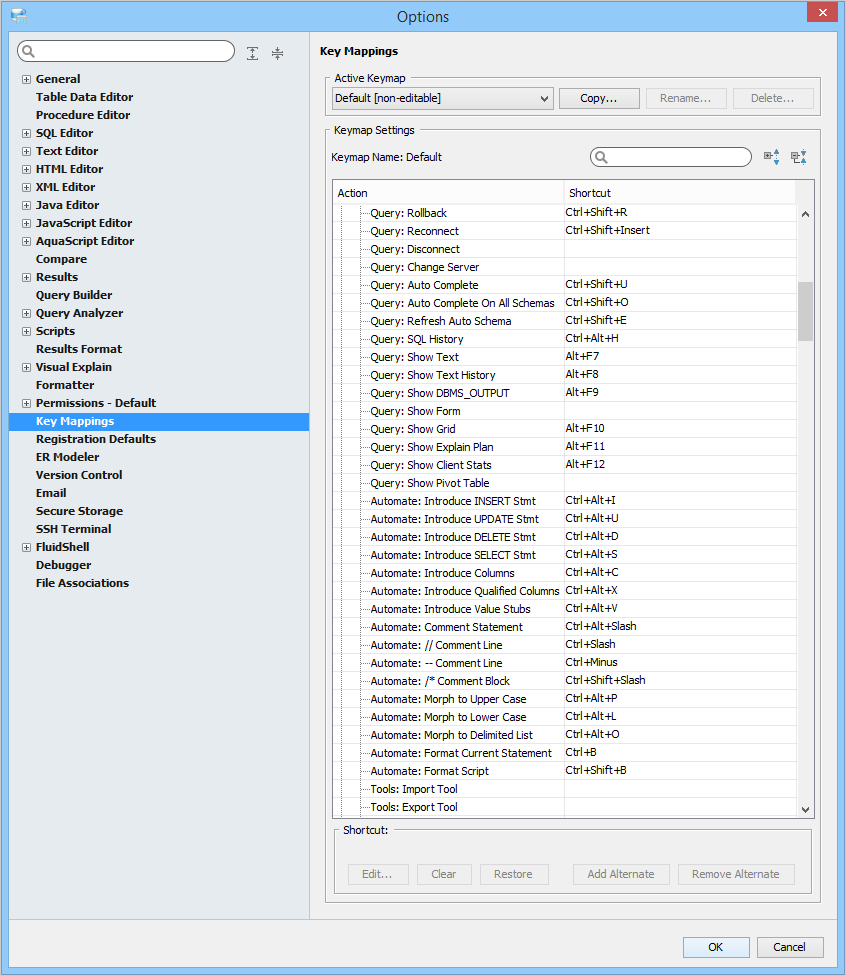The height and width of the screenshot is (976, 846).
Task: Click the Edit... shortcut button
Action: click(378, 875)
